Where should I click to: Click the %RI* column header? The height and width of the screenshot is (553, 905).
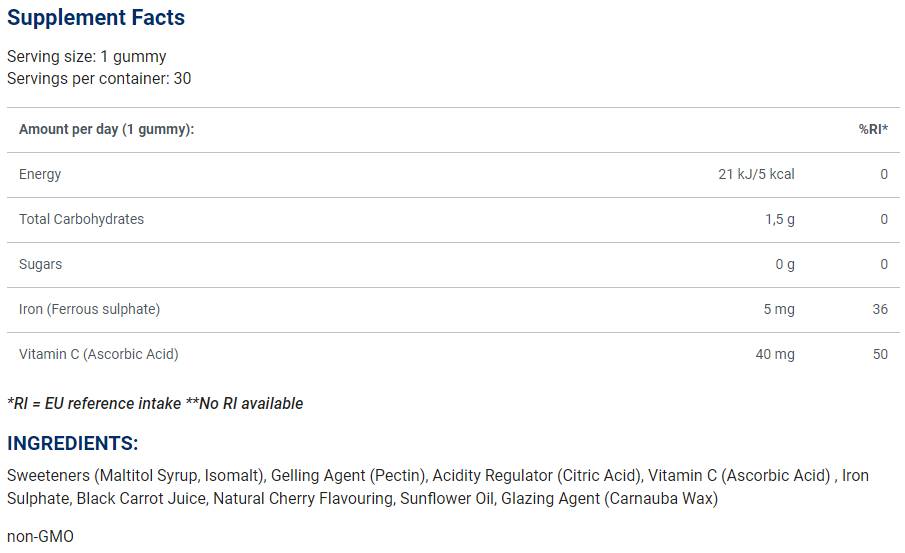873,130
